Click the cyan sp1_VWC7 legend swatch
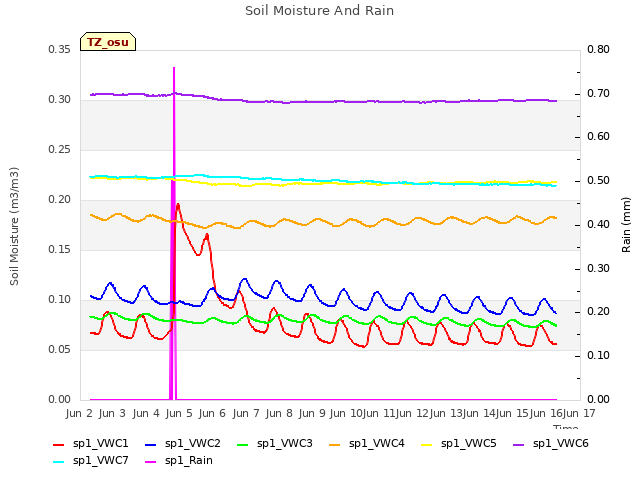Screen dimensions: 640x480 [59, 462]
